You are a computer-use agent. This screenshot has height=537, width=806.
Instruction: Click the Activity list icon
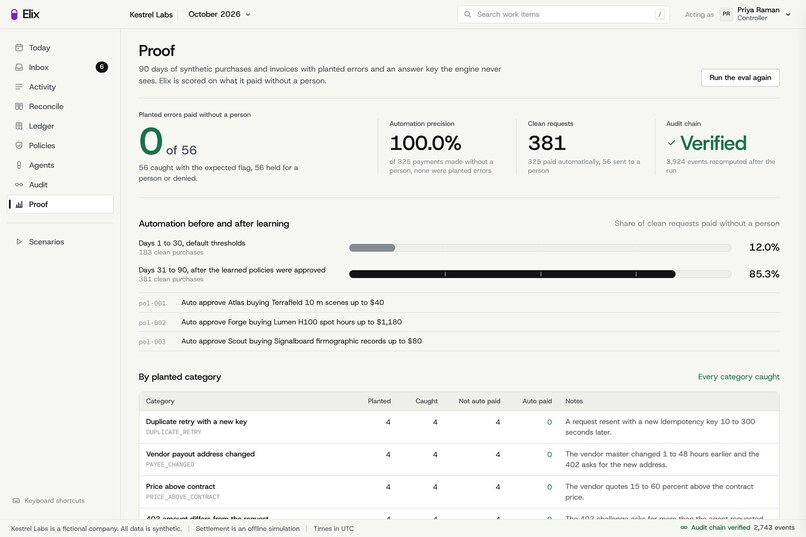point(19,87)
